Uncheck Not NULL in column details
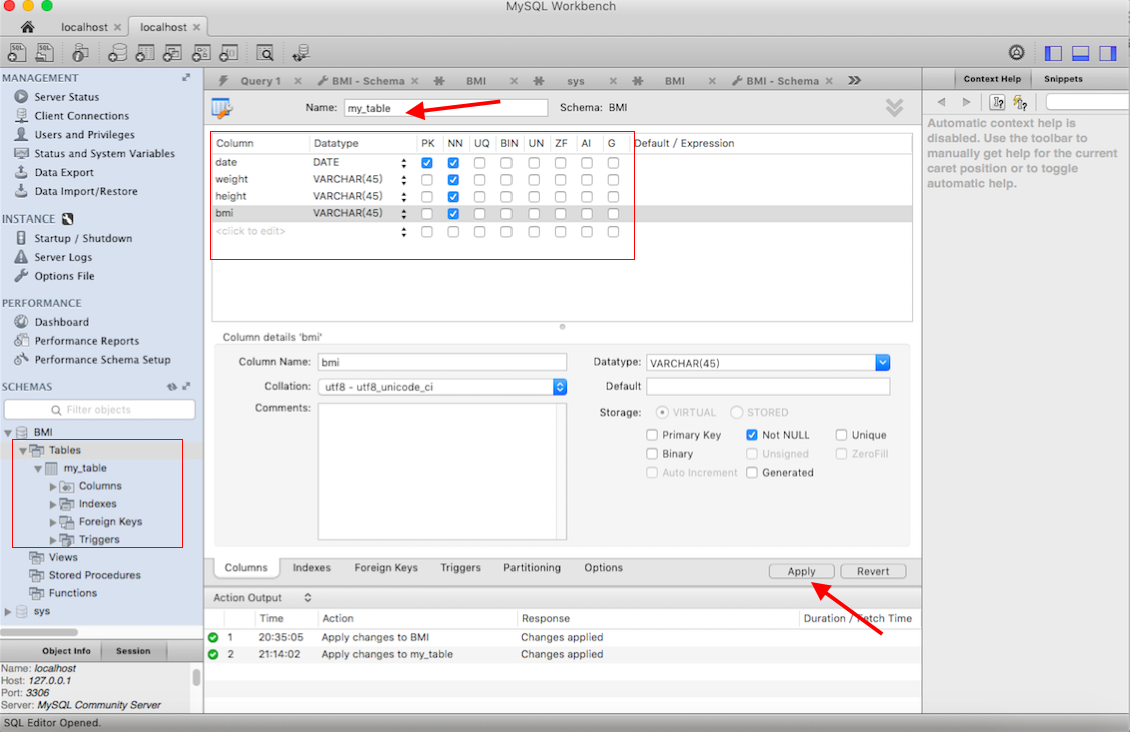This screenshot has height=732, width=1130. pyautogui.click(x=752, y=435)
